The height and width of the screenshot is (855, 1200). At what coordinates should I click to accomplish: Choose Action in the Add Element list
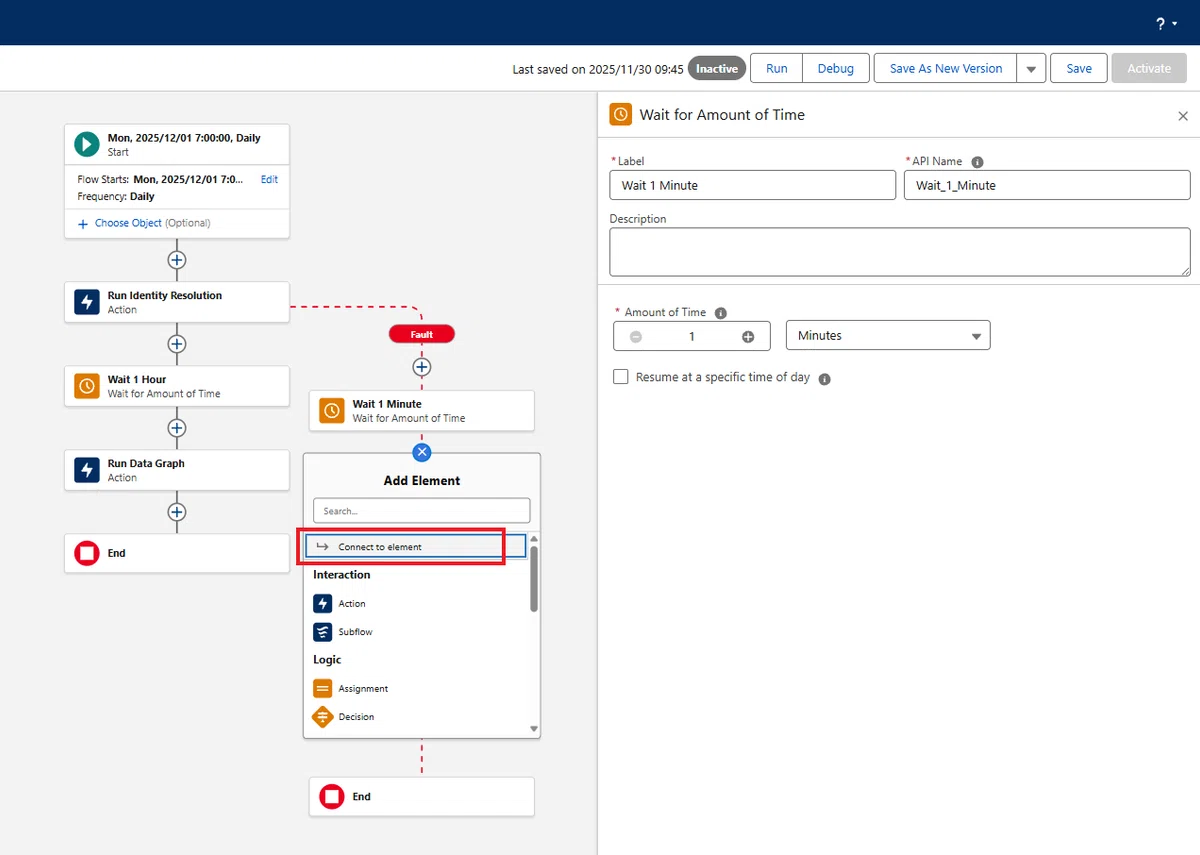tap(352, 604)
